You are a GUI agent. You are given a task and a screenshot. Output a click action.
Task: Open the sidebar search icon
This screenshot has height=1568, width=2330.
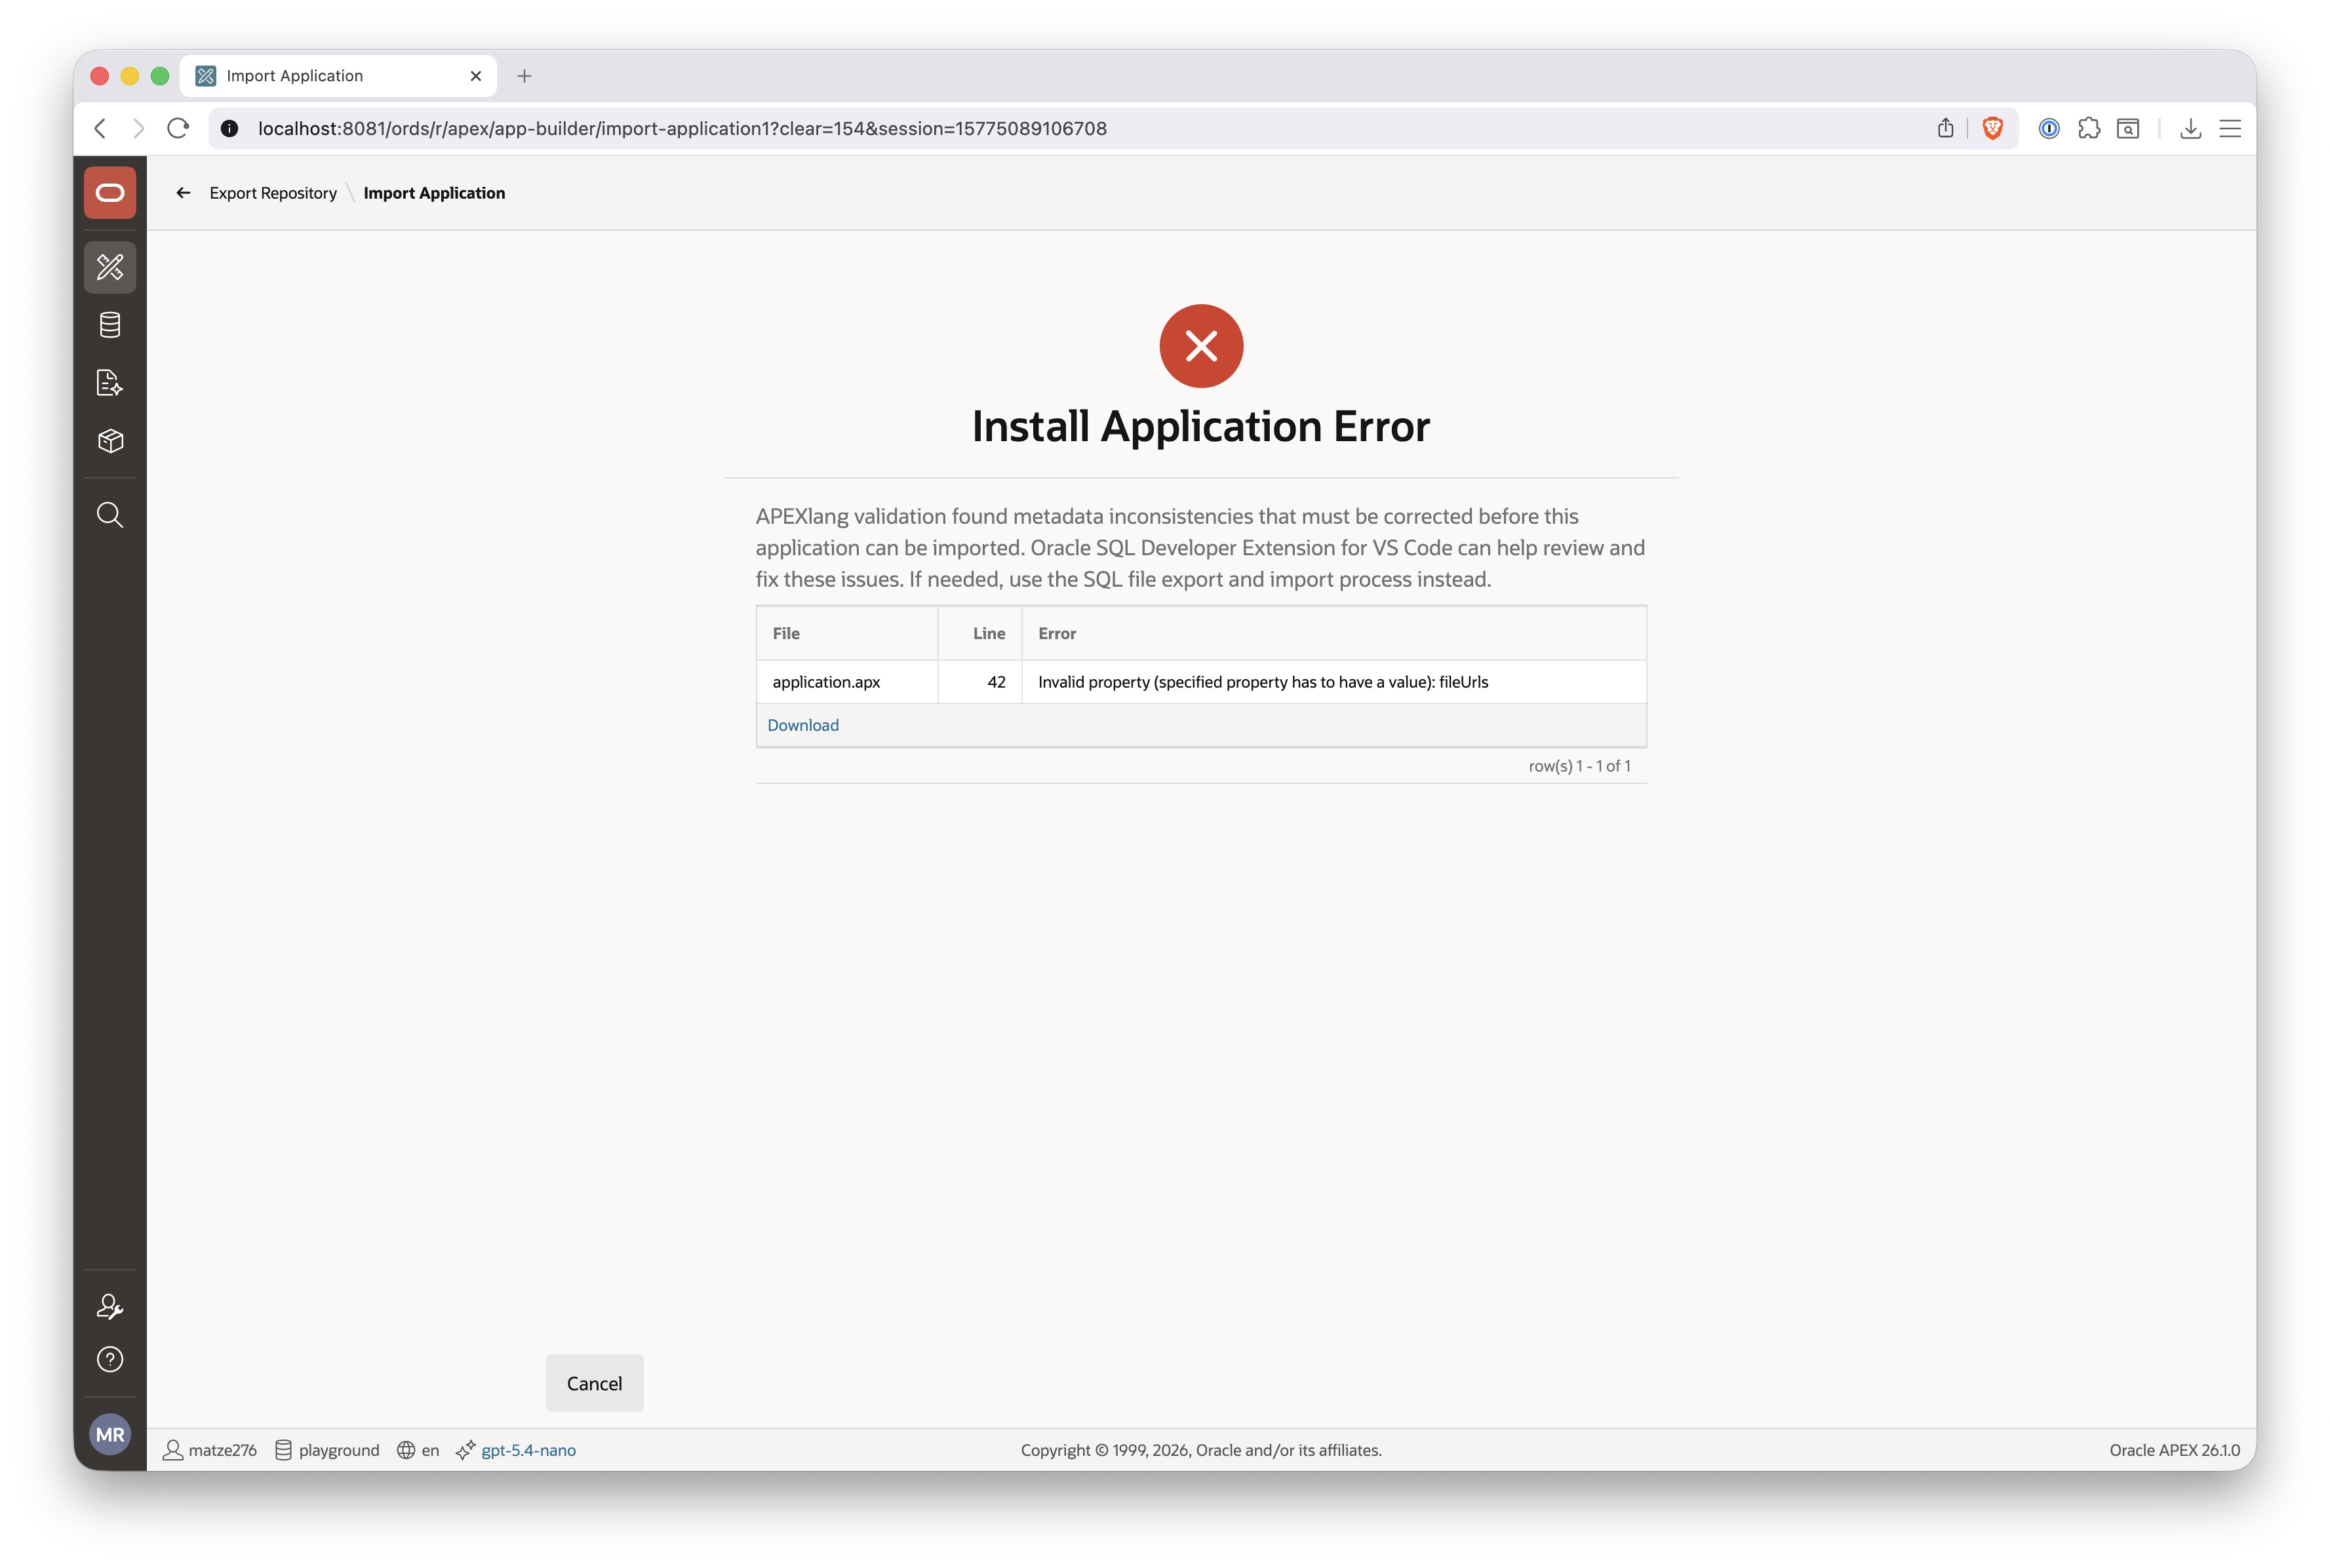[x=110, y=515]
